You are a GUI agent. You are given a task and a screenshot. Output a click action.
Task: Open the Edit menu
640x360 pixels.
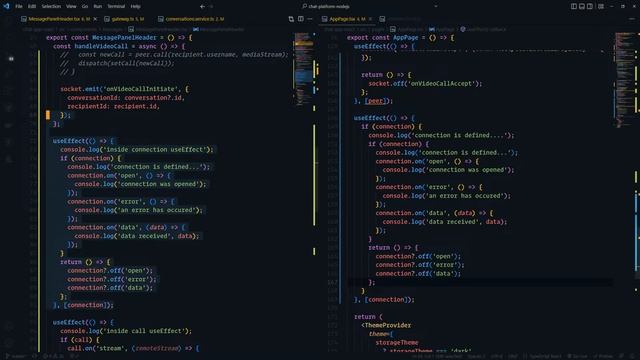click(x=32, y=7)
